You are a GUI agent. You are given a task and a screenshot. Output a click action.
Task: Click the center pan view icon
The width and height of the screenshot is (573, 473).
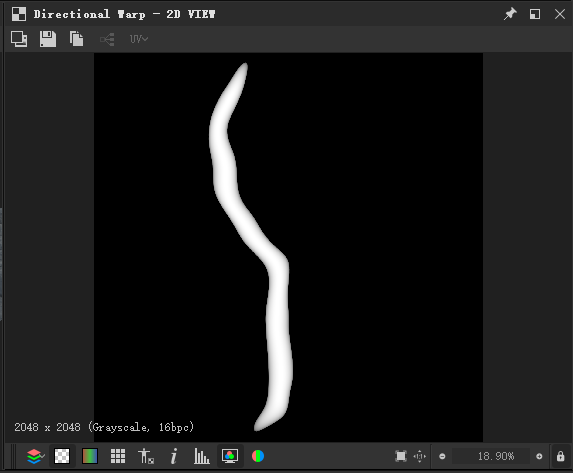click(420, 456)
